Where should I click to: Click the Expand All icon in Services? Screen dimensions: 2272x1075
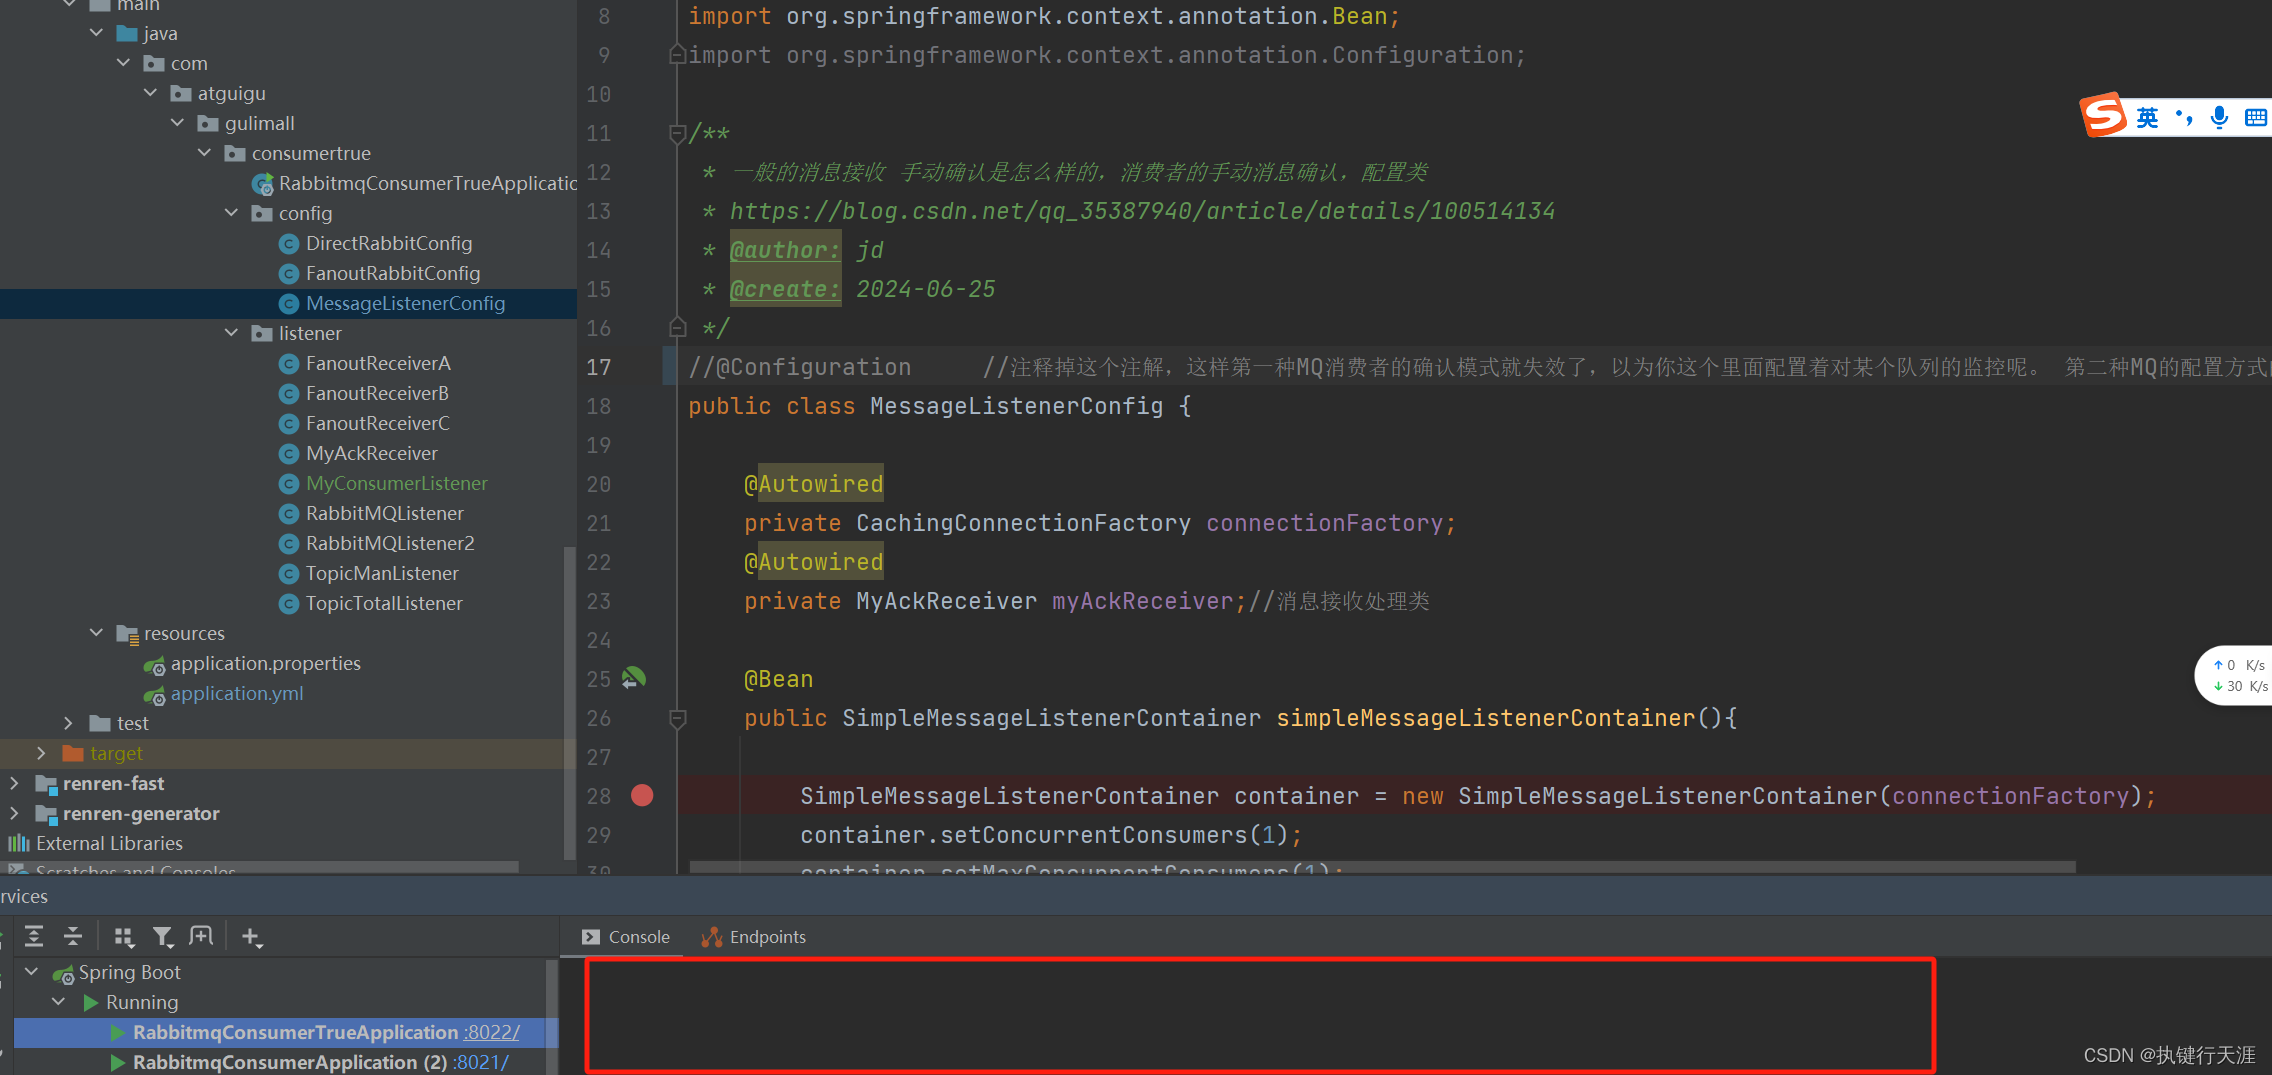pos(34,936)
